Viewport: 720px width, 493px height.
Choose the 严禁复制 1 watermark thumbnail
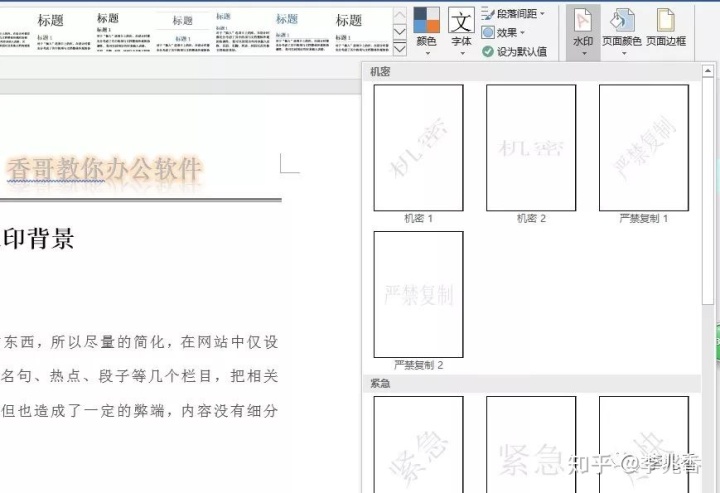644,148
